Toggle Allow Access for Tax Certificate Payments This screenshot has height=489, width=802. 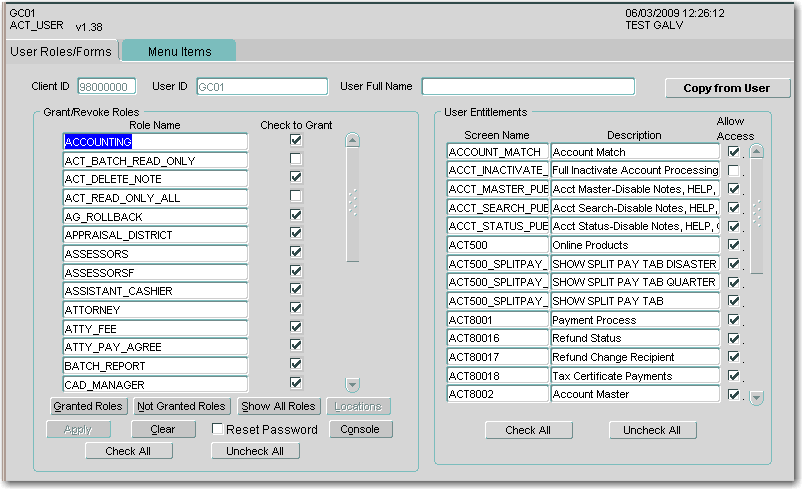pos(734,376)
